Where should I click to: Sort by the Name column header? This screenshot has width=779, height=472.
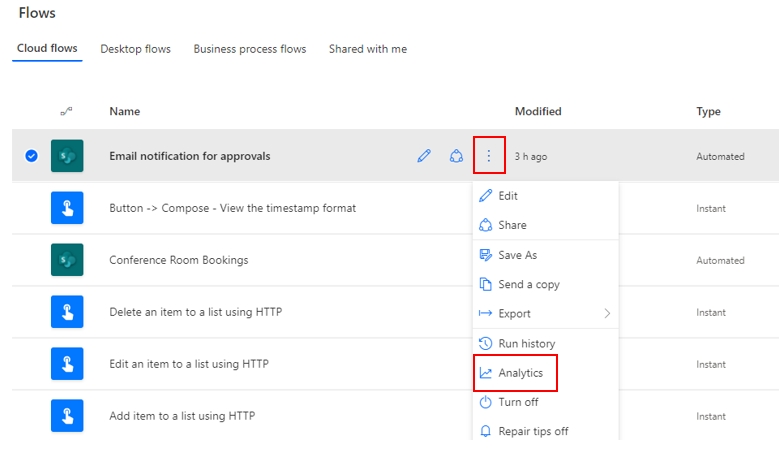[125, 111]
